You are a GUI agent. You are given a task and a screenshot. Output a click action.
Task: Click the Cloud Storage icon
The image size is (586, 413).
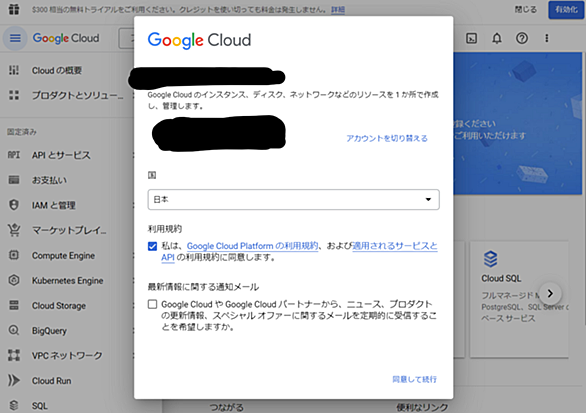(14, 305)
